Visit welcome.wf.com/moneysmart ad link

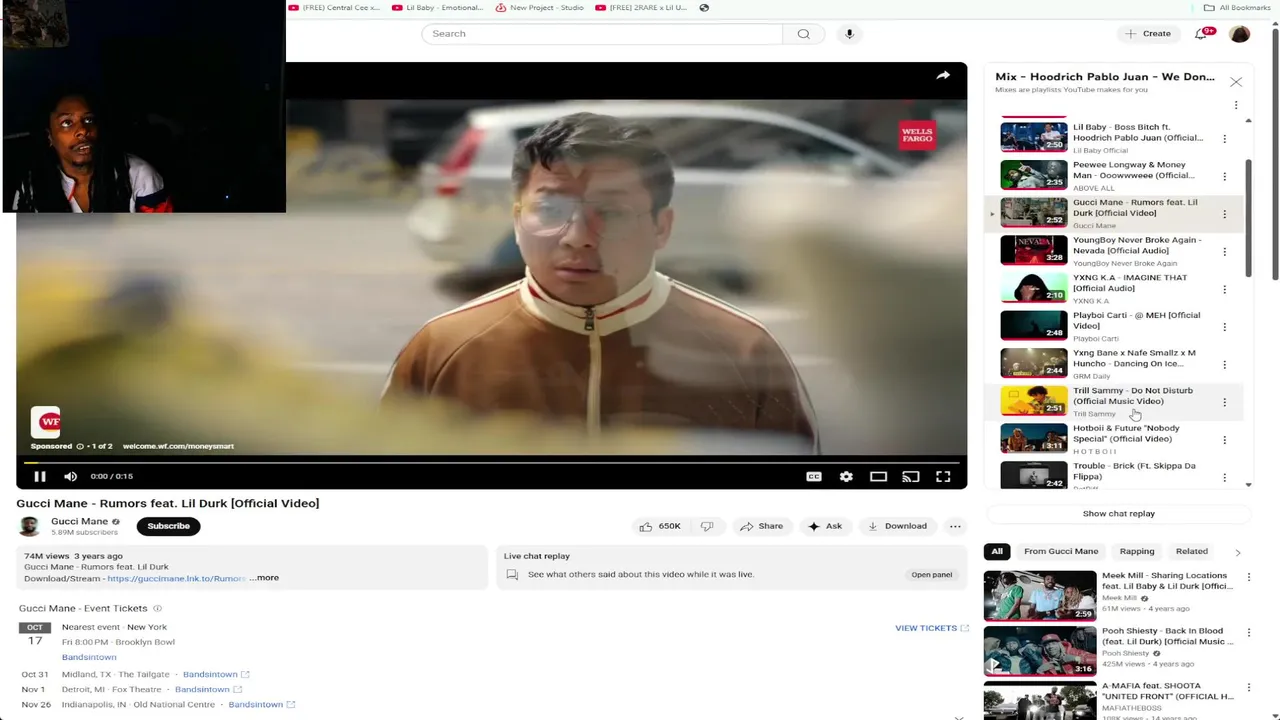click(178, 446)
